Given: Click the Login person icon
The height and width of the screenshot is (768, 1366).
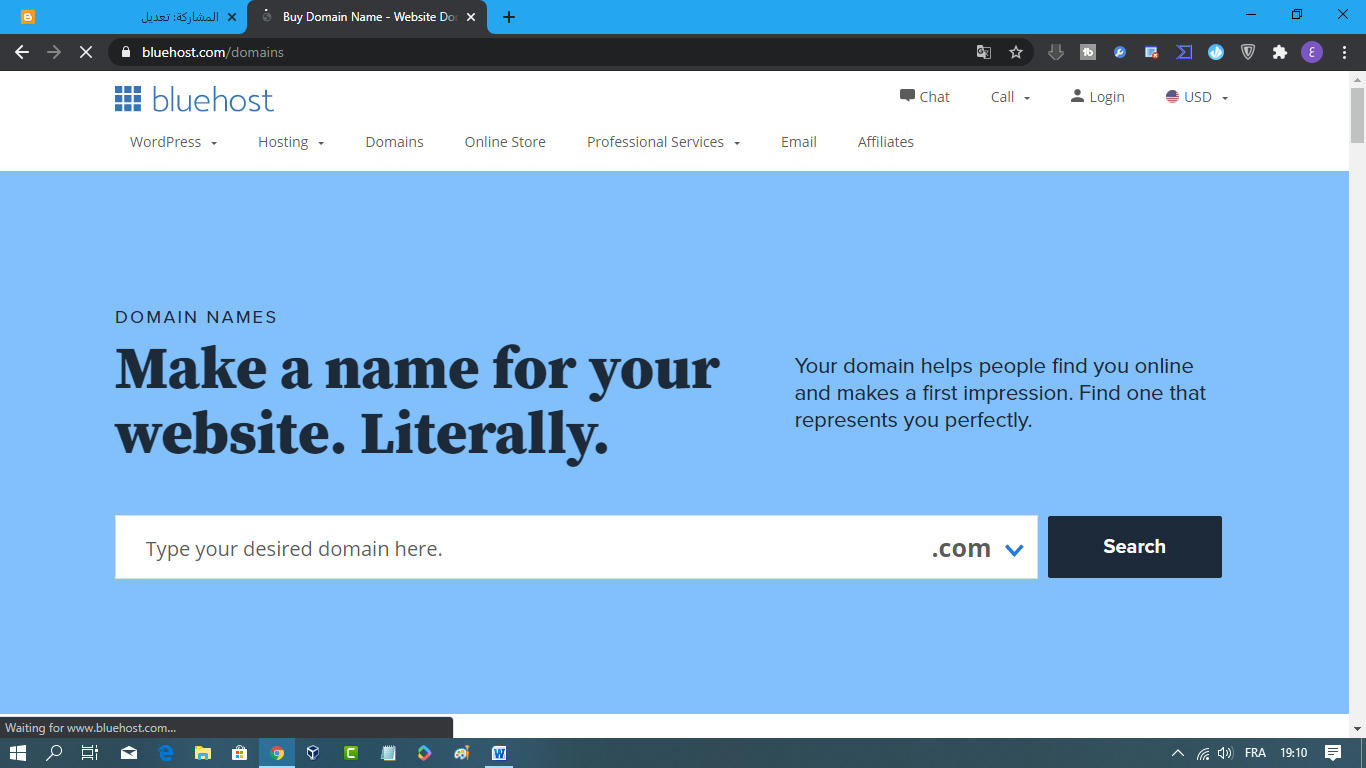Looking at the screenshot, I should [x=1077, y=96].
